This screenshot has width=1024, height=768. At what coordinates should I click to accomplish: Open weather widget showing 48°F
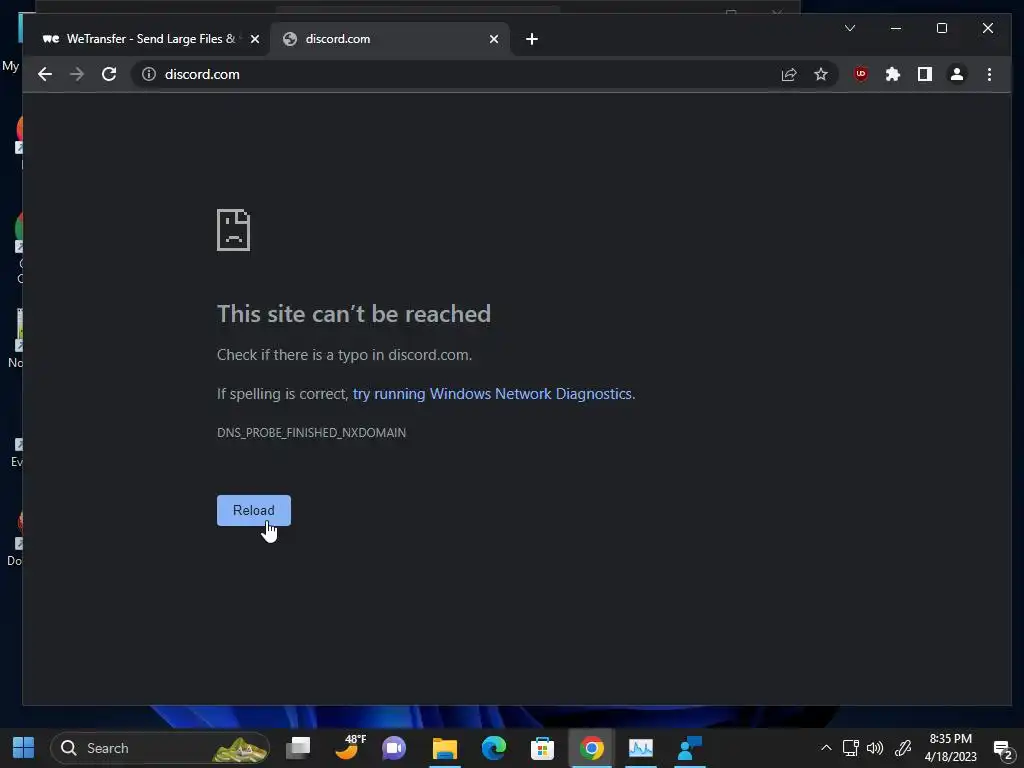[x=348, y=748]
